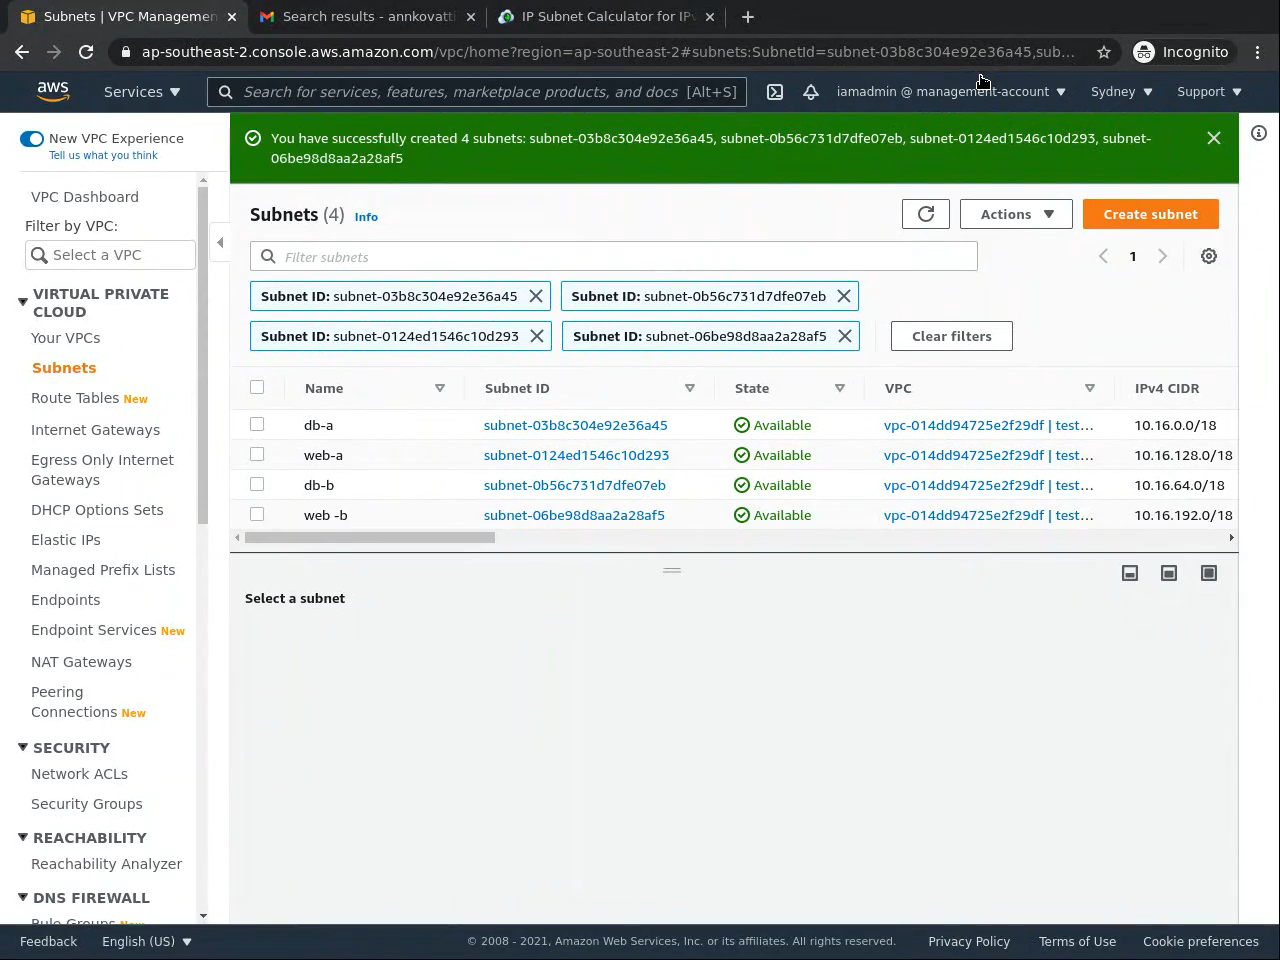Click the Clear filters button
This screenshot has width=1280, height=960.
tap(952, 336)
